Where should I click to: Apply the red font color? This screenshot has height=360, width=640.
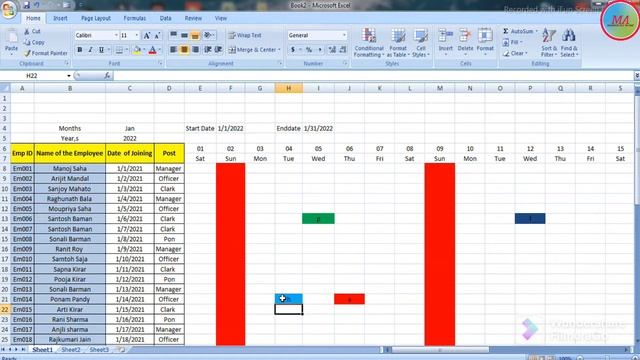[x=152, y=50]
